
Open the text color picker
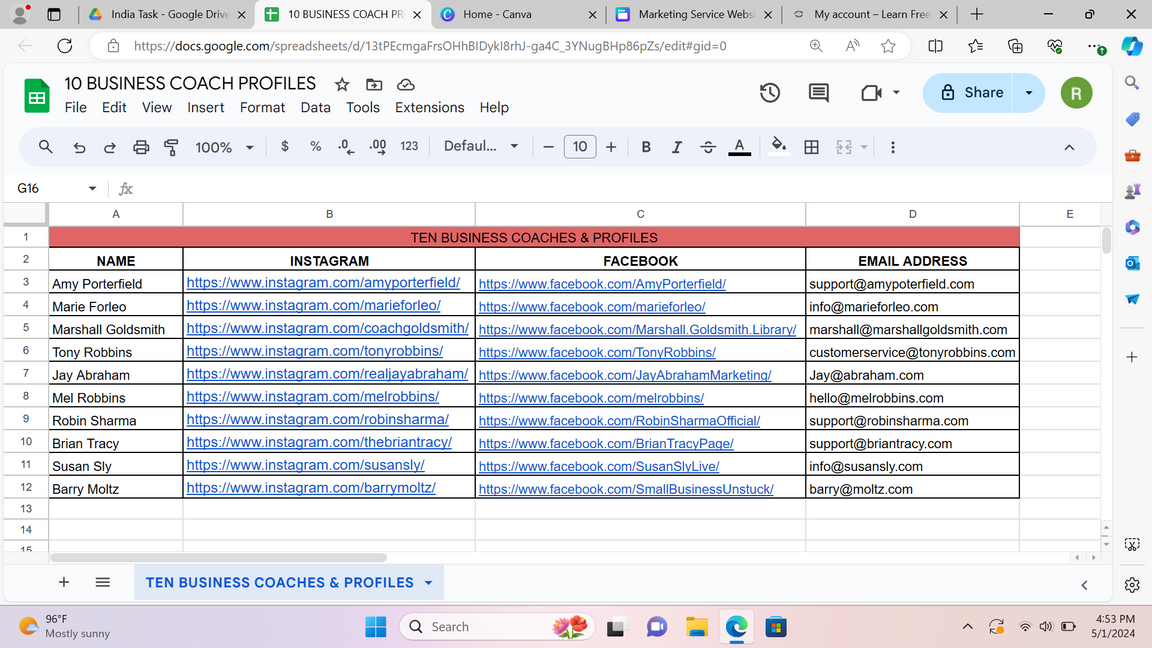[x=739, y=147]
